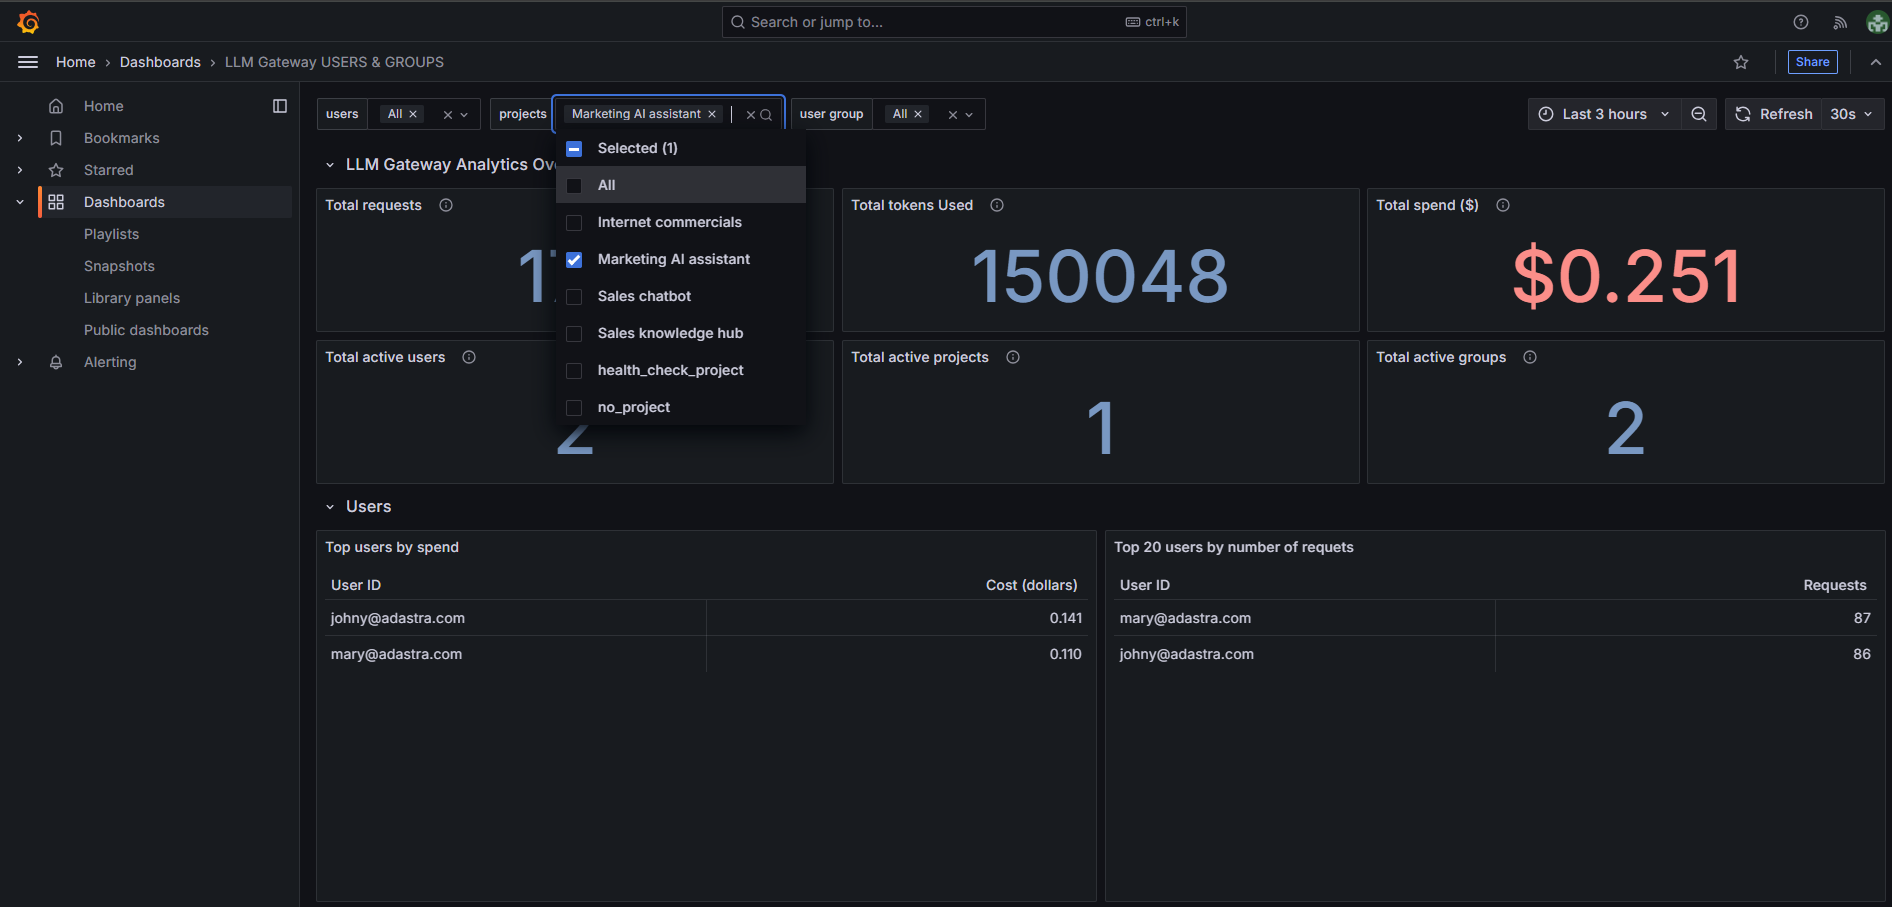Image resolution: width=1892 pixels, height=907 pixels.
Task: Open Playlists from the sidebar menu
Action: coord(111,233)
